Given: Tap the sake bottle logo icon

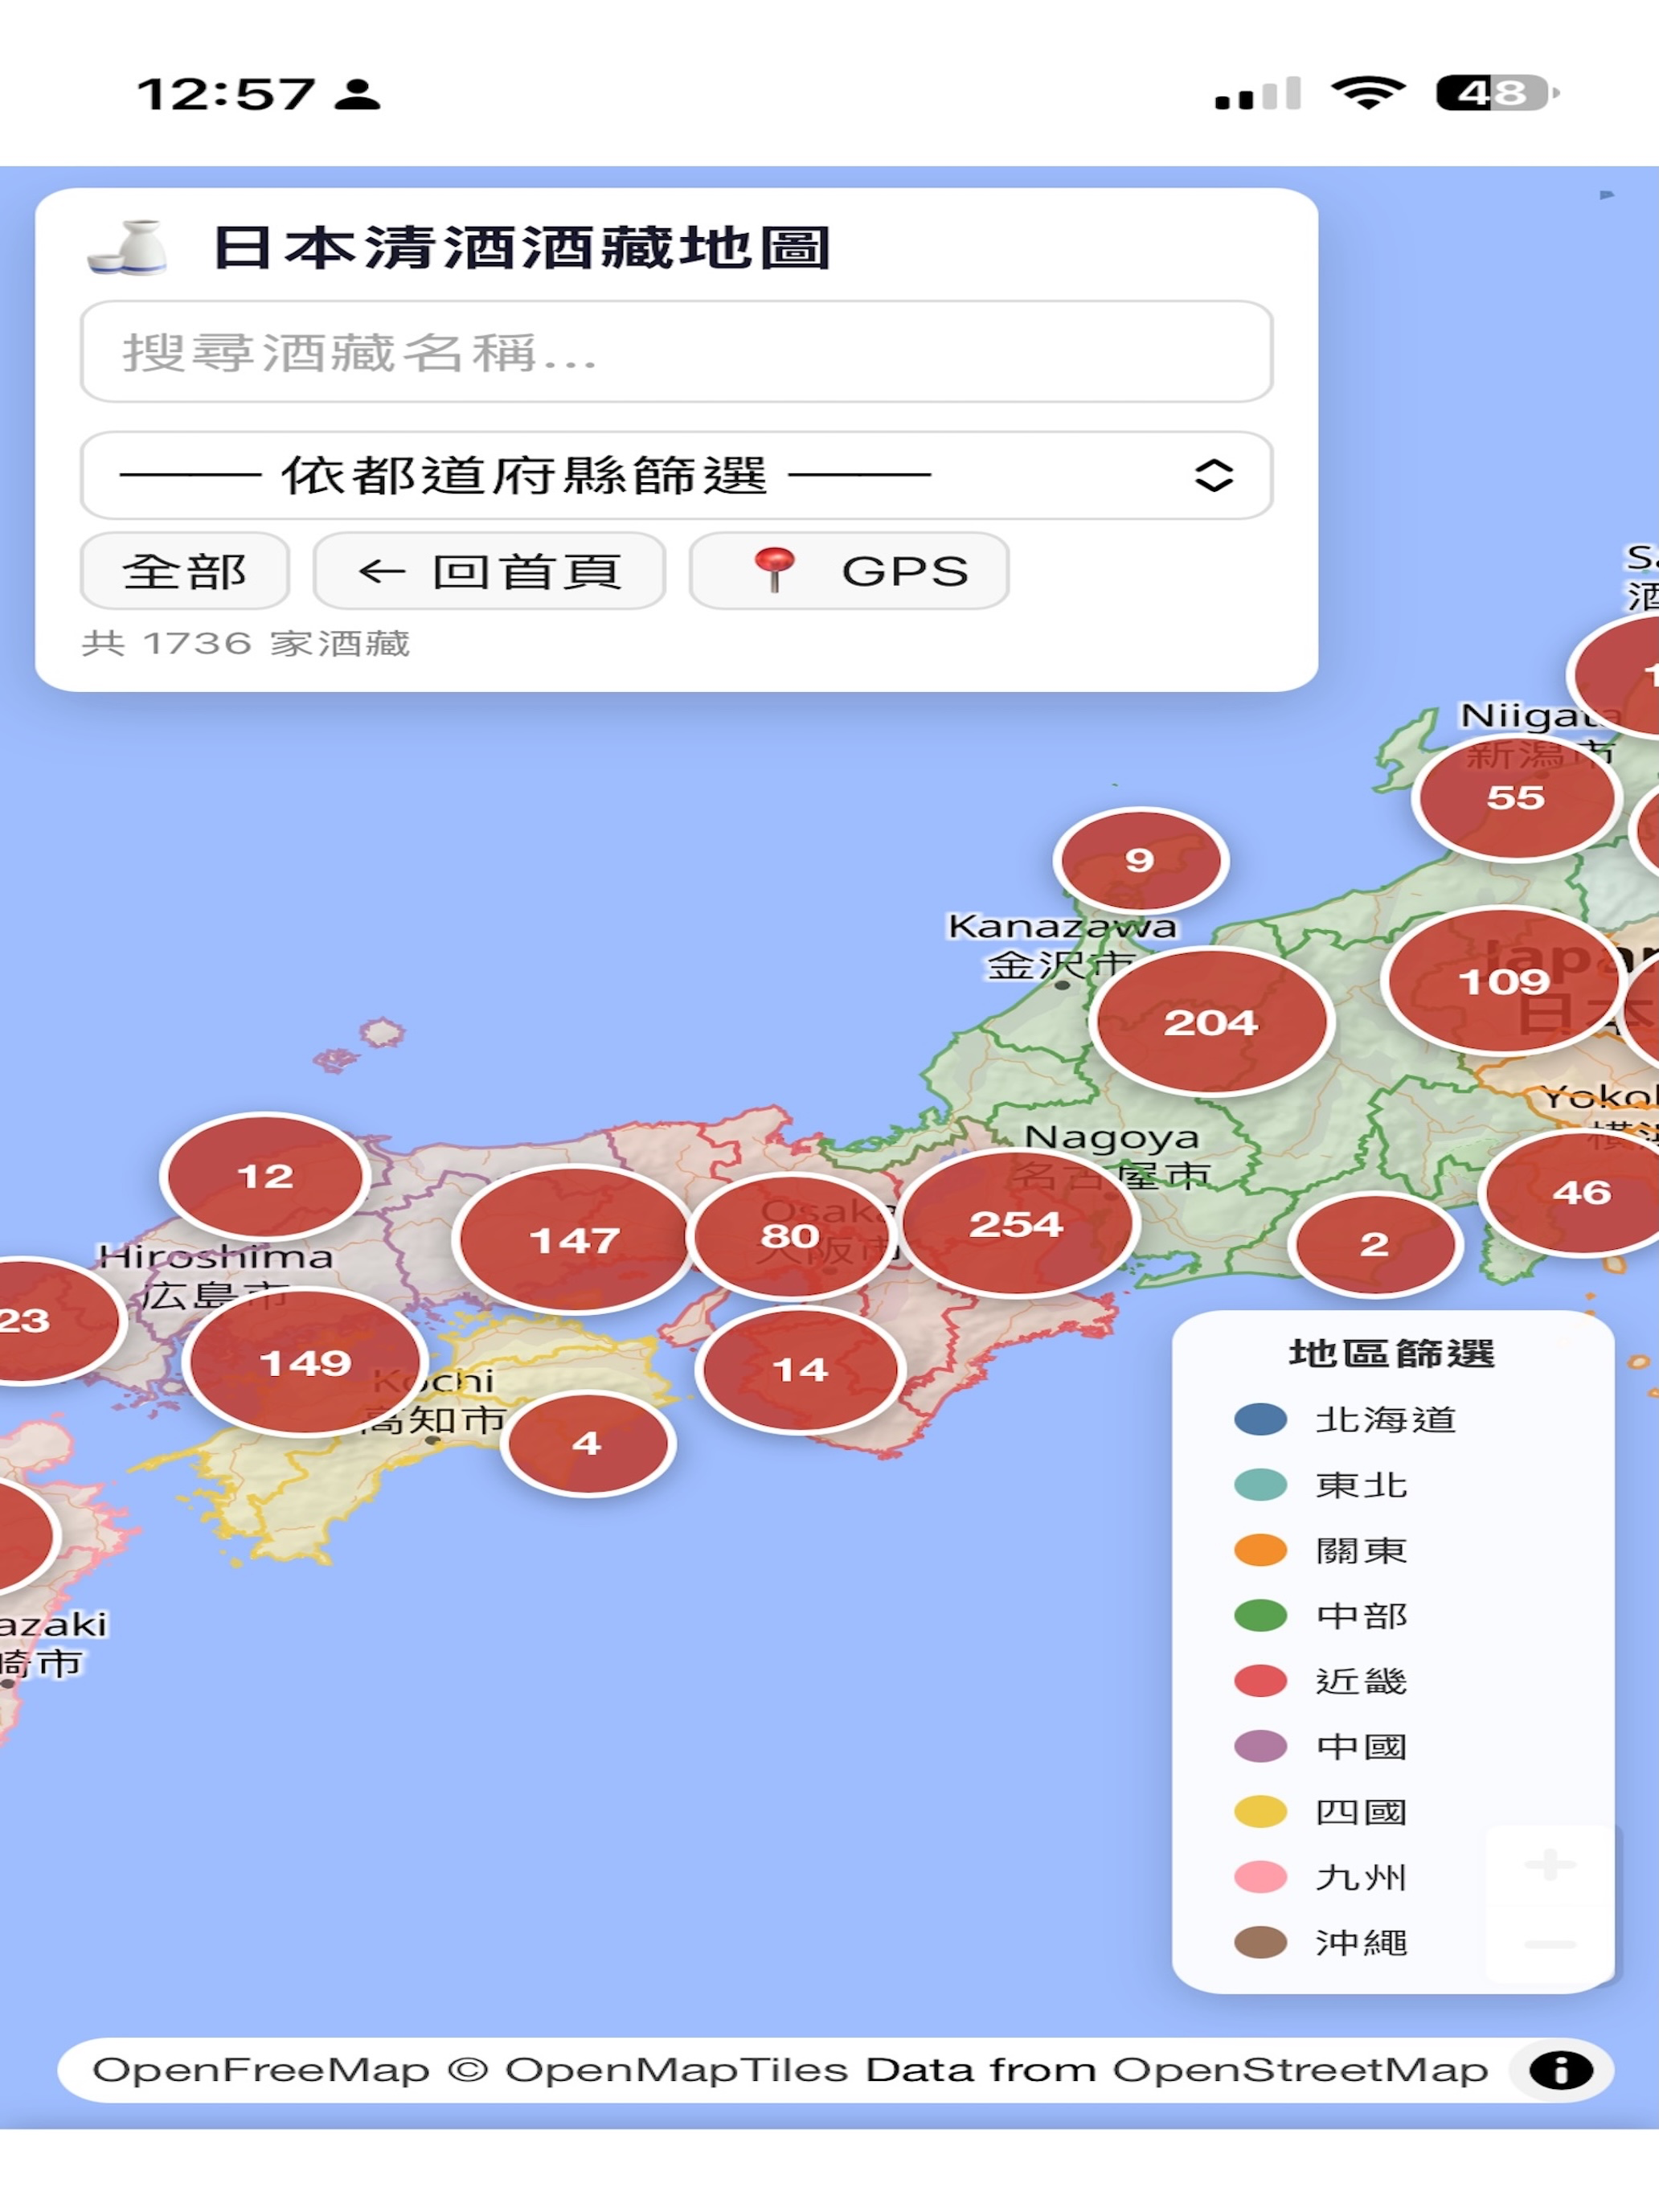Looking at the screenshot, I should [127, 247].
